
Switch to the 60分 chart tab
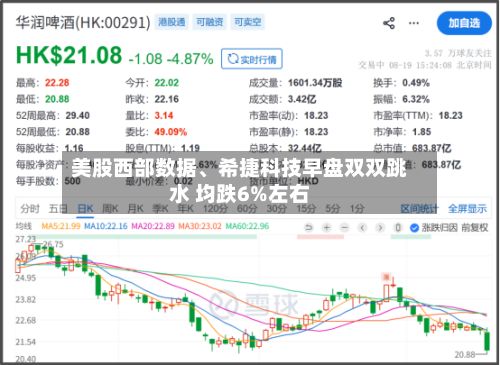247,209
